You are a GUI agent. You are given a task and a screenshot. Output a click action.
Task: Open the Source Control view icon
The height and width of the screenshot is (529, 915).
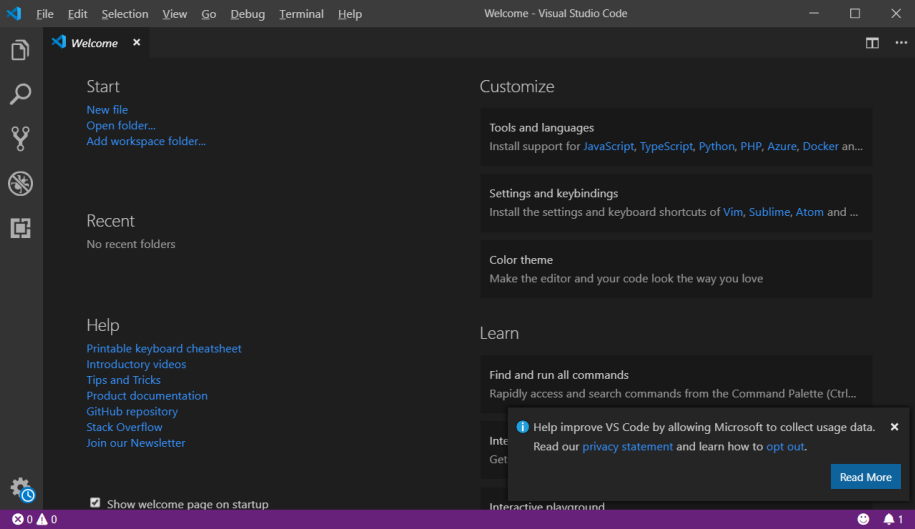coord(20,139)
